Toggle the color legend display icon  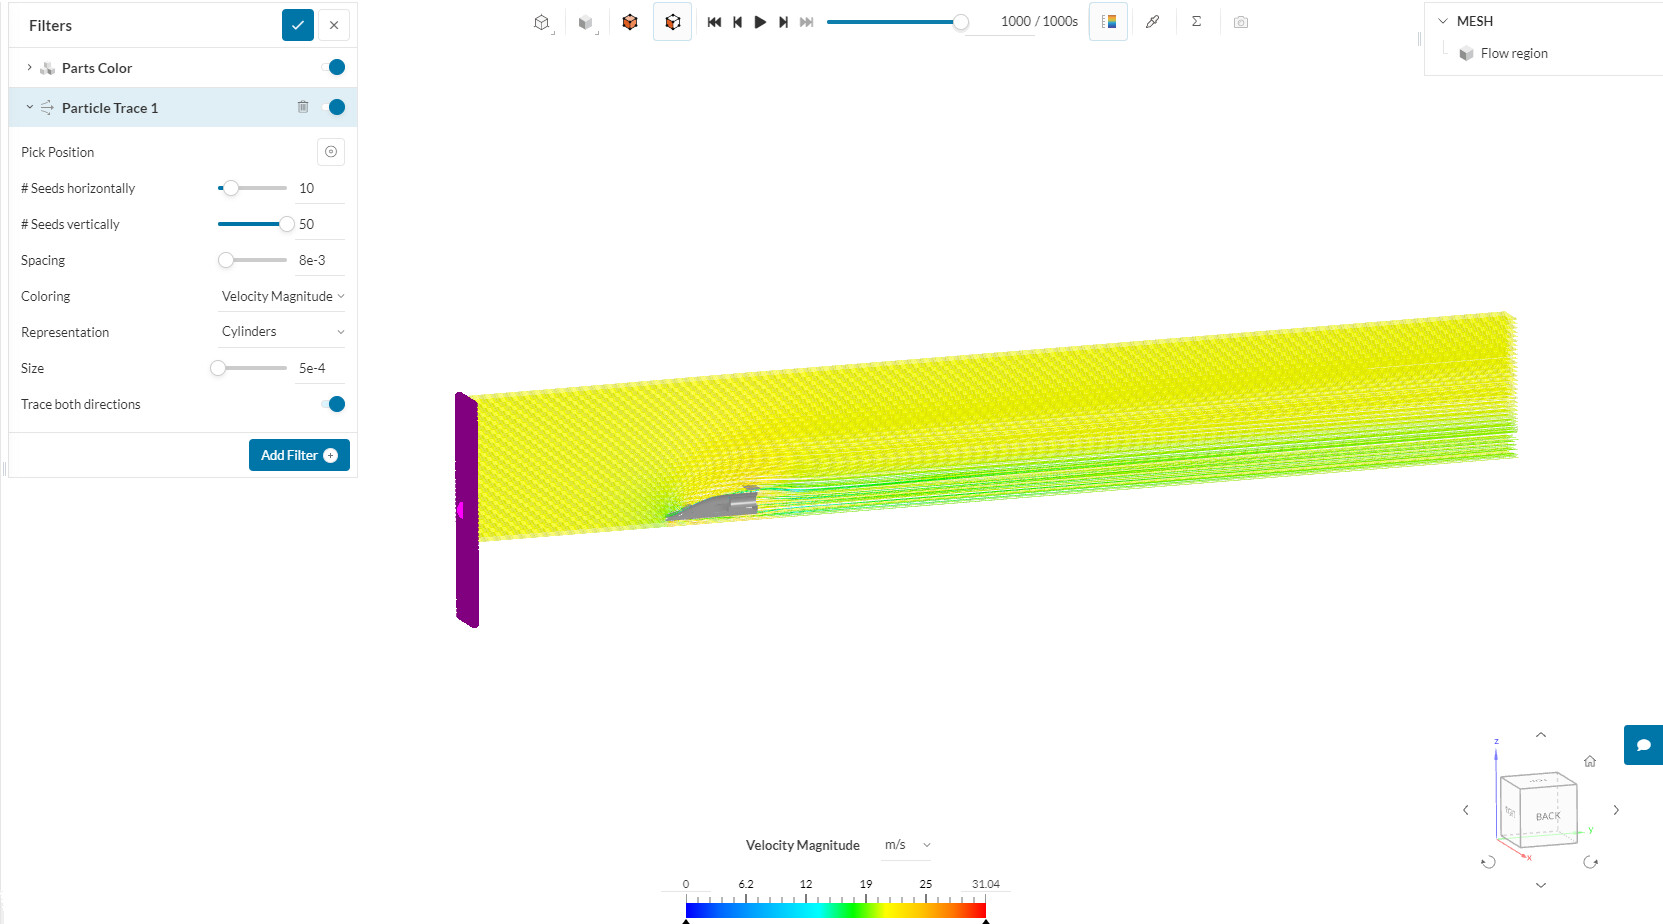pyautogui.click(x=1108, y=21)
